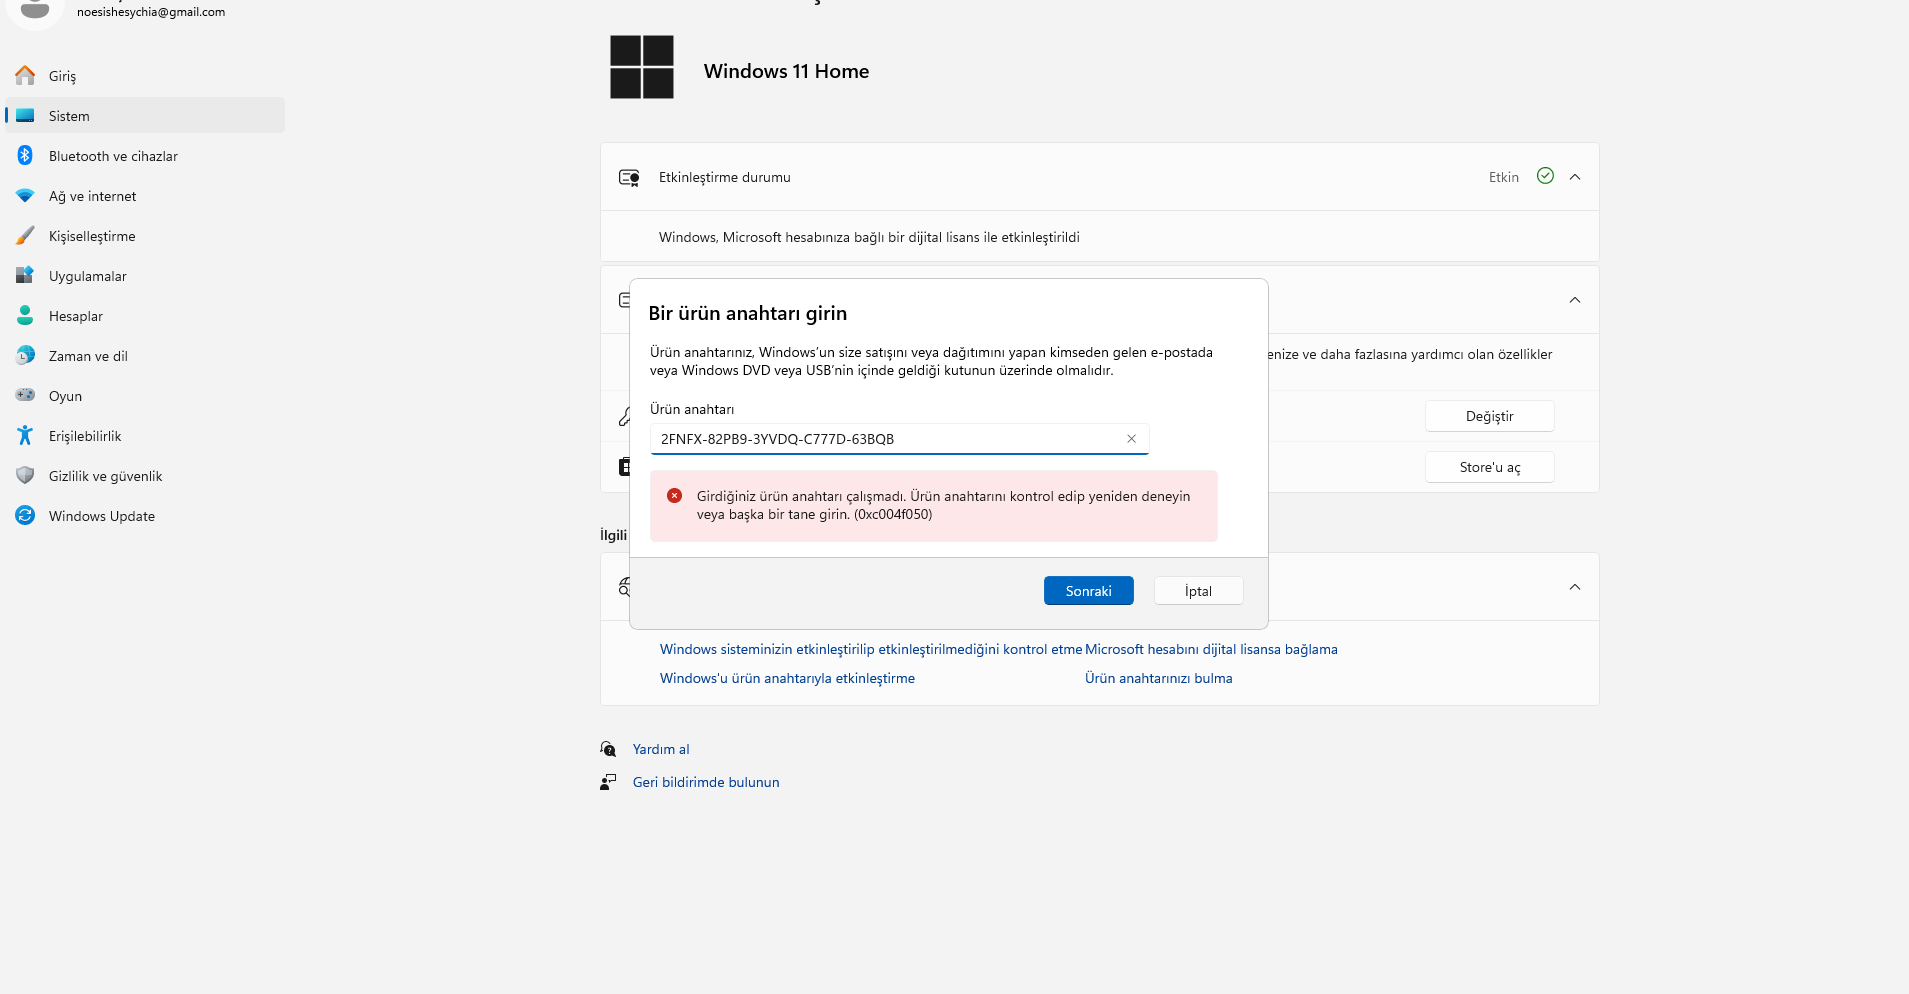The height and width of the screenshot is (994, 1909).
Task: Open Hesaplar settings
Action: point(145,316)
